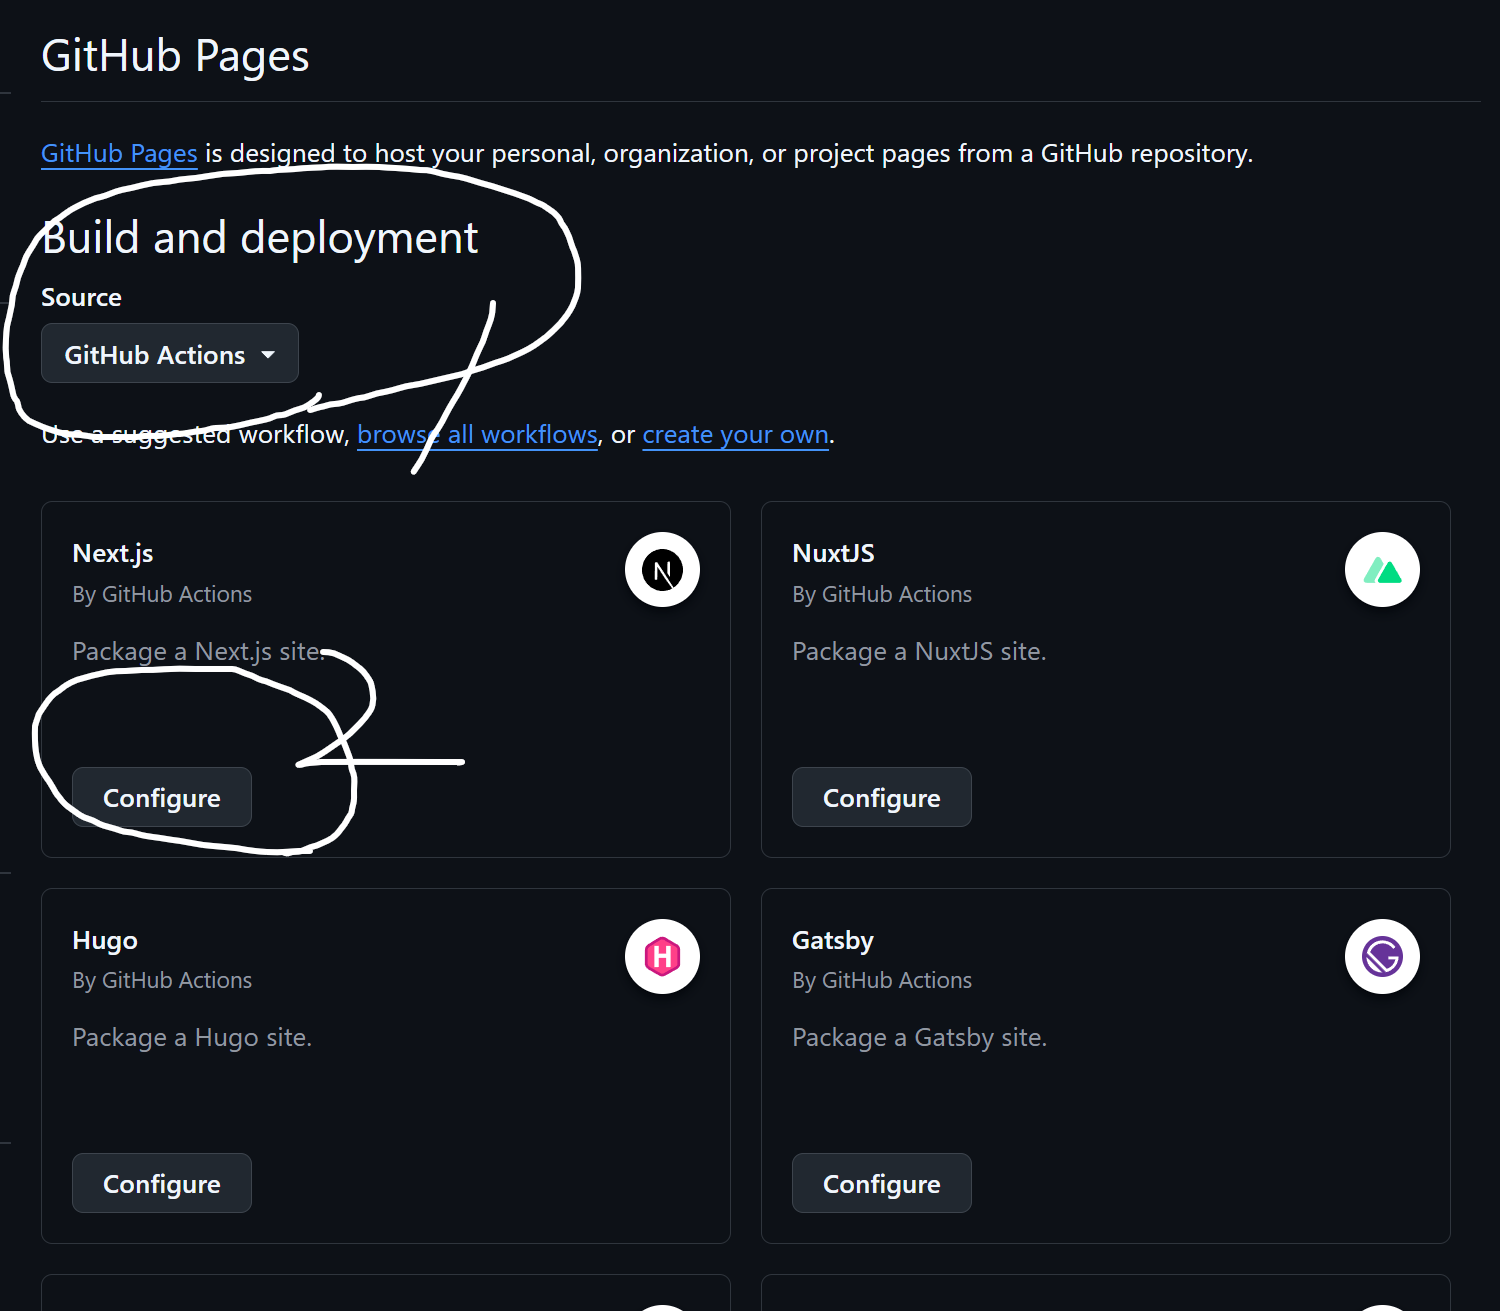This screenshot has height=1311, width=1500.
Task: Open the GitHub Actions source dropdown
Action: coord(169,353)
